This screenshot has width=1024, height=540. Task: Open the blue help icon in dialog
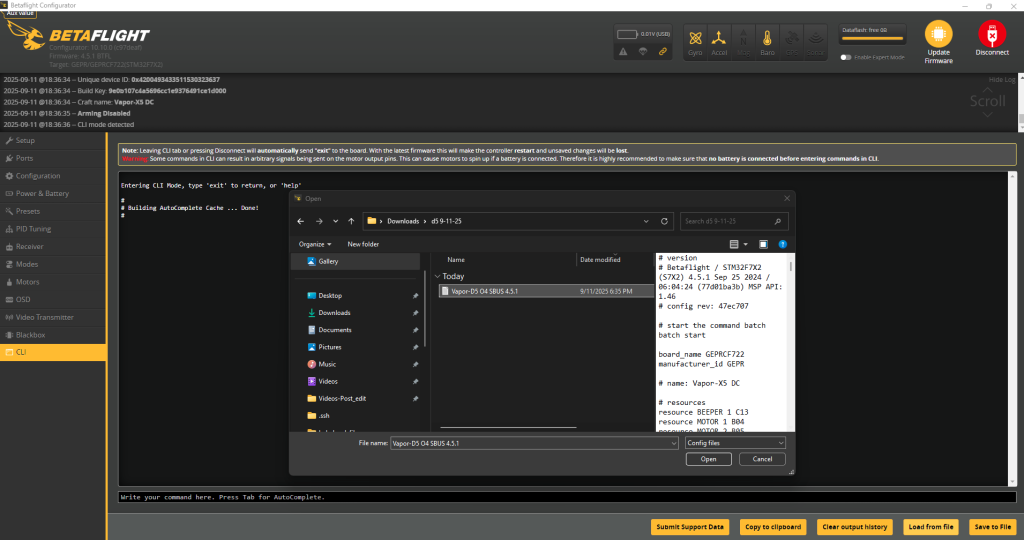(782, 244)
